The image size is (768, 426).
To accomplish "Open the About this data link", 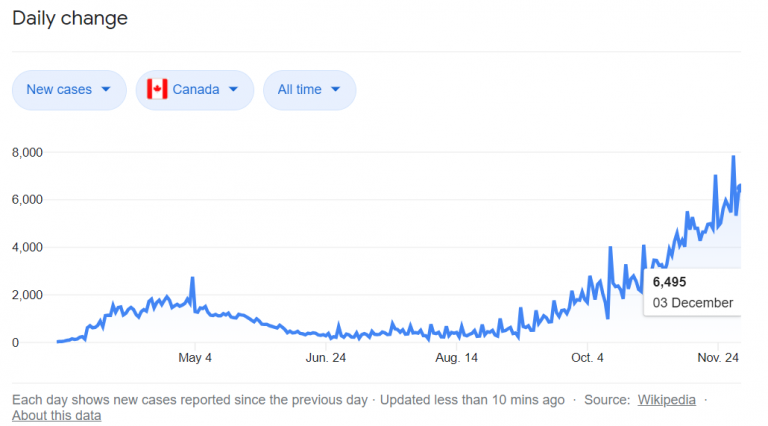I will 56,415.
